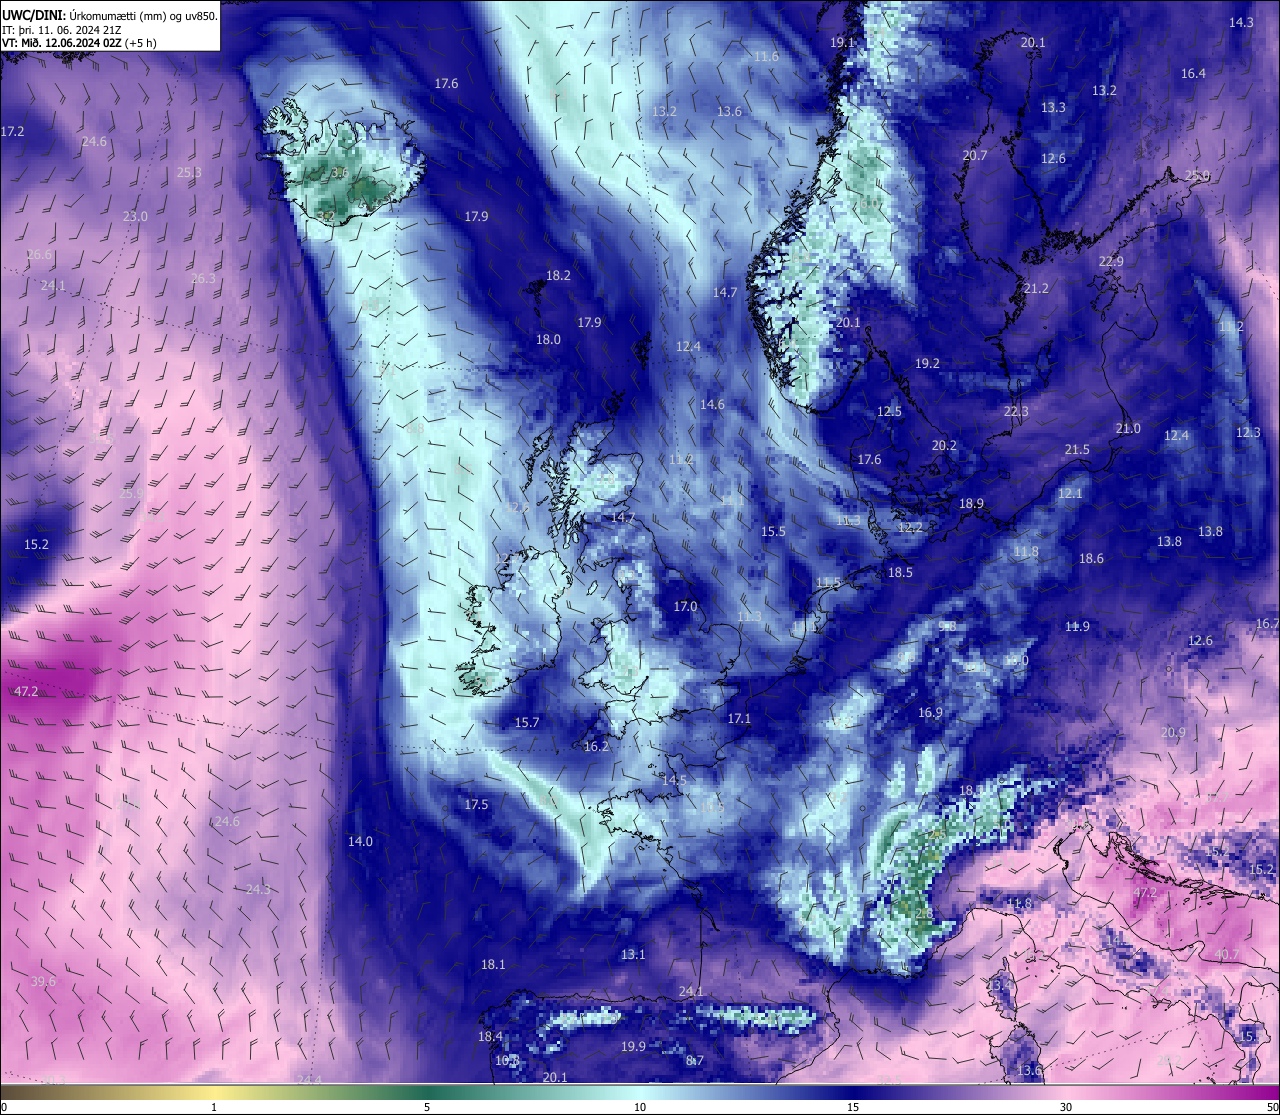Click the map value '21.2'
1280x1115 pixels.
(1036, 288)
